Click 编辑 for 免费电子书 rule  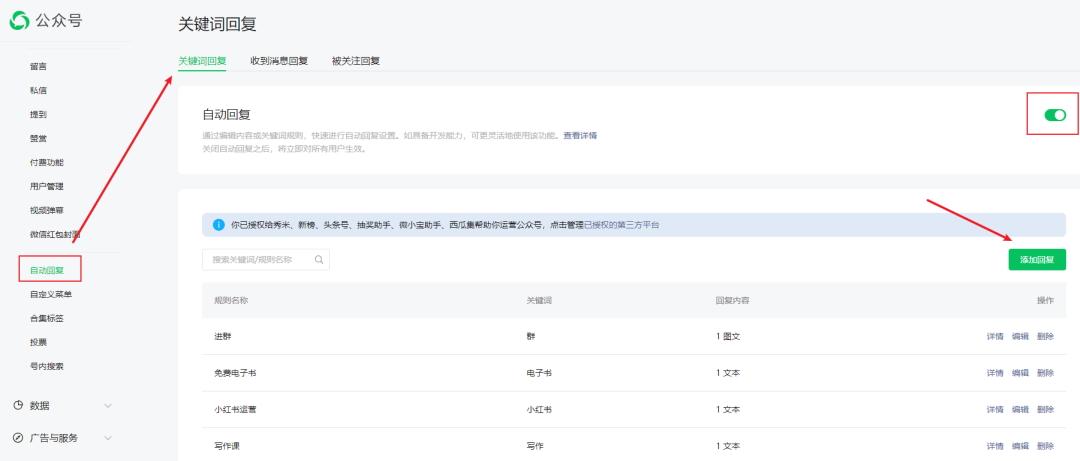point(1020,373)
